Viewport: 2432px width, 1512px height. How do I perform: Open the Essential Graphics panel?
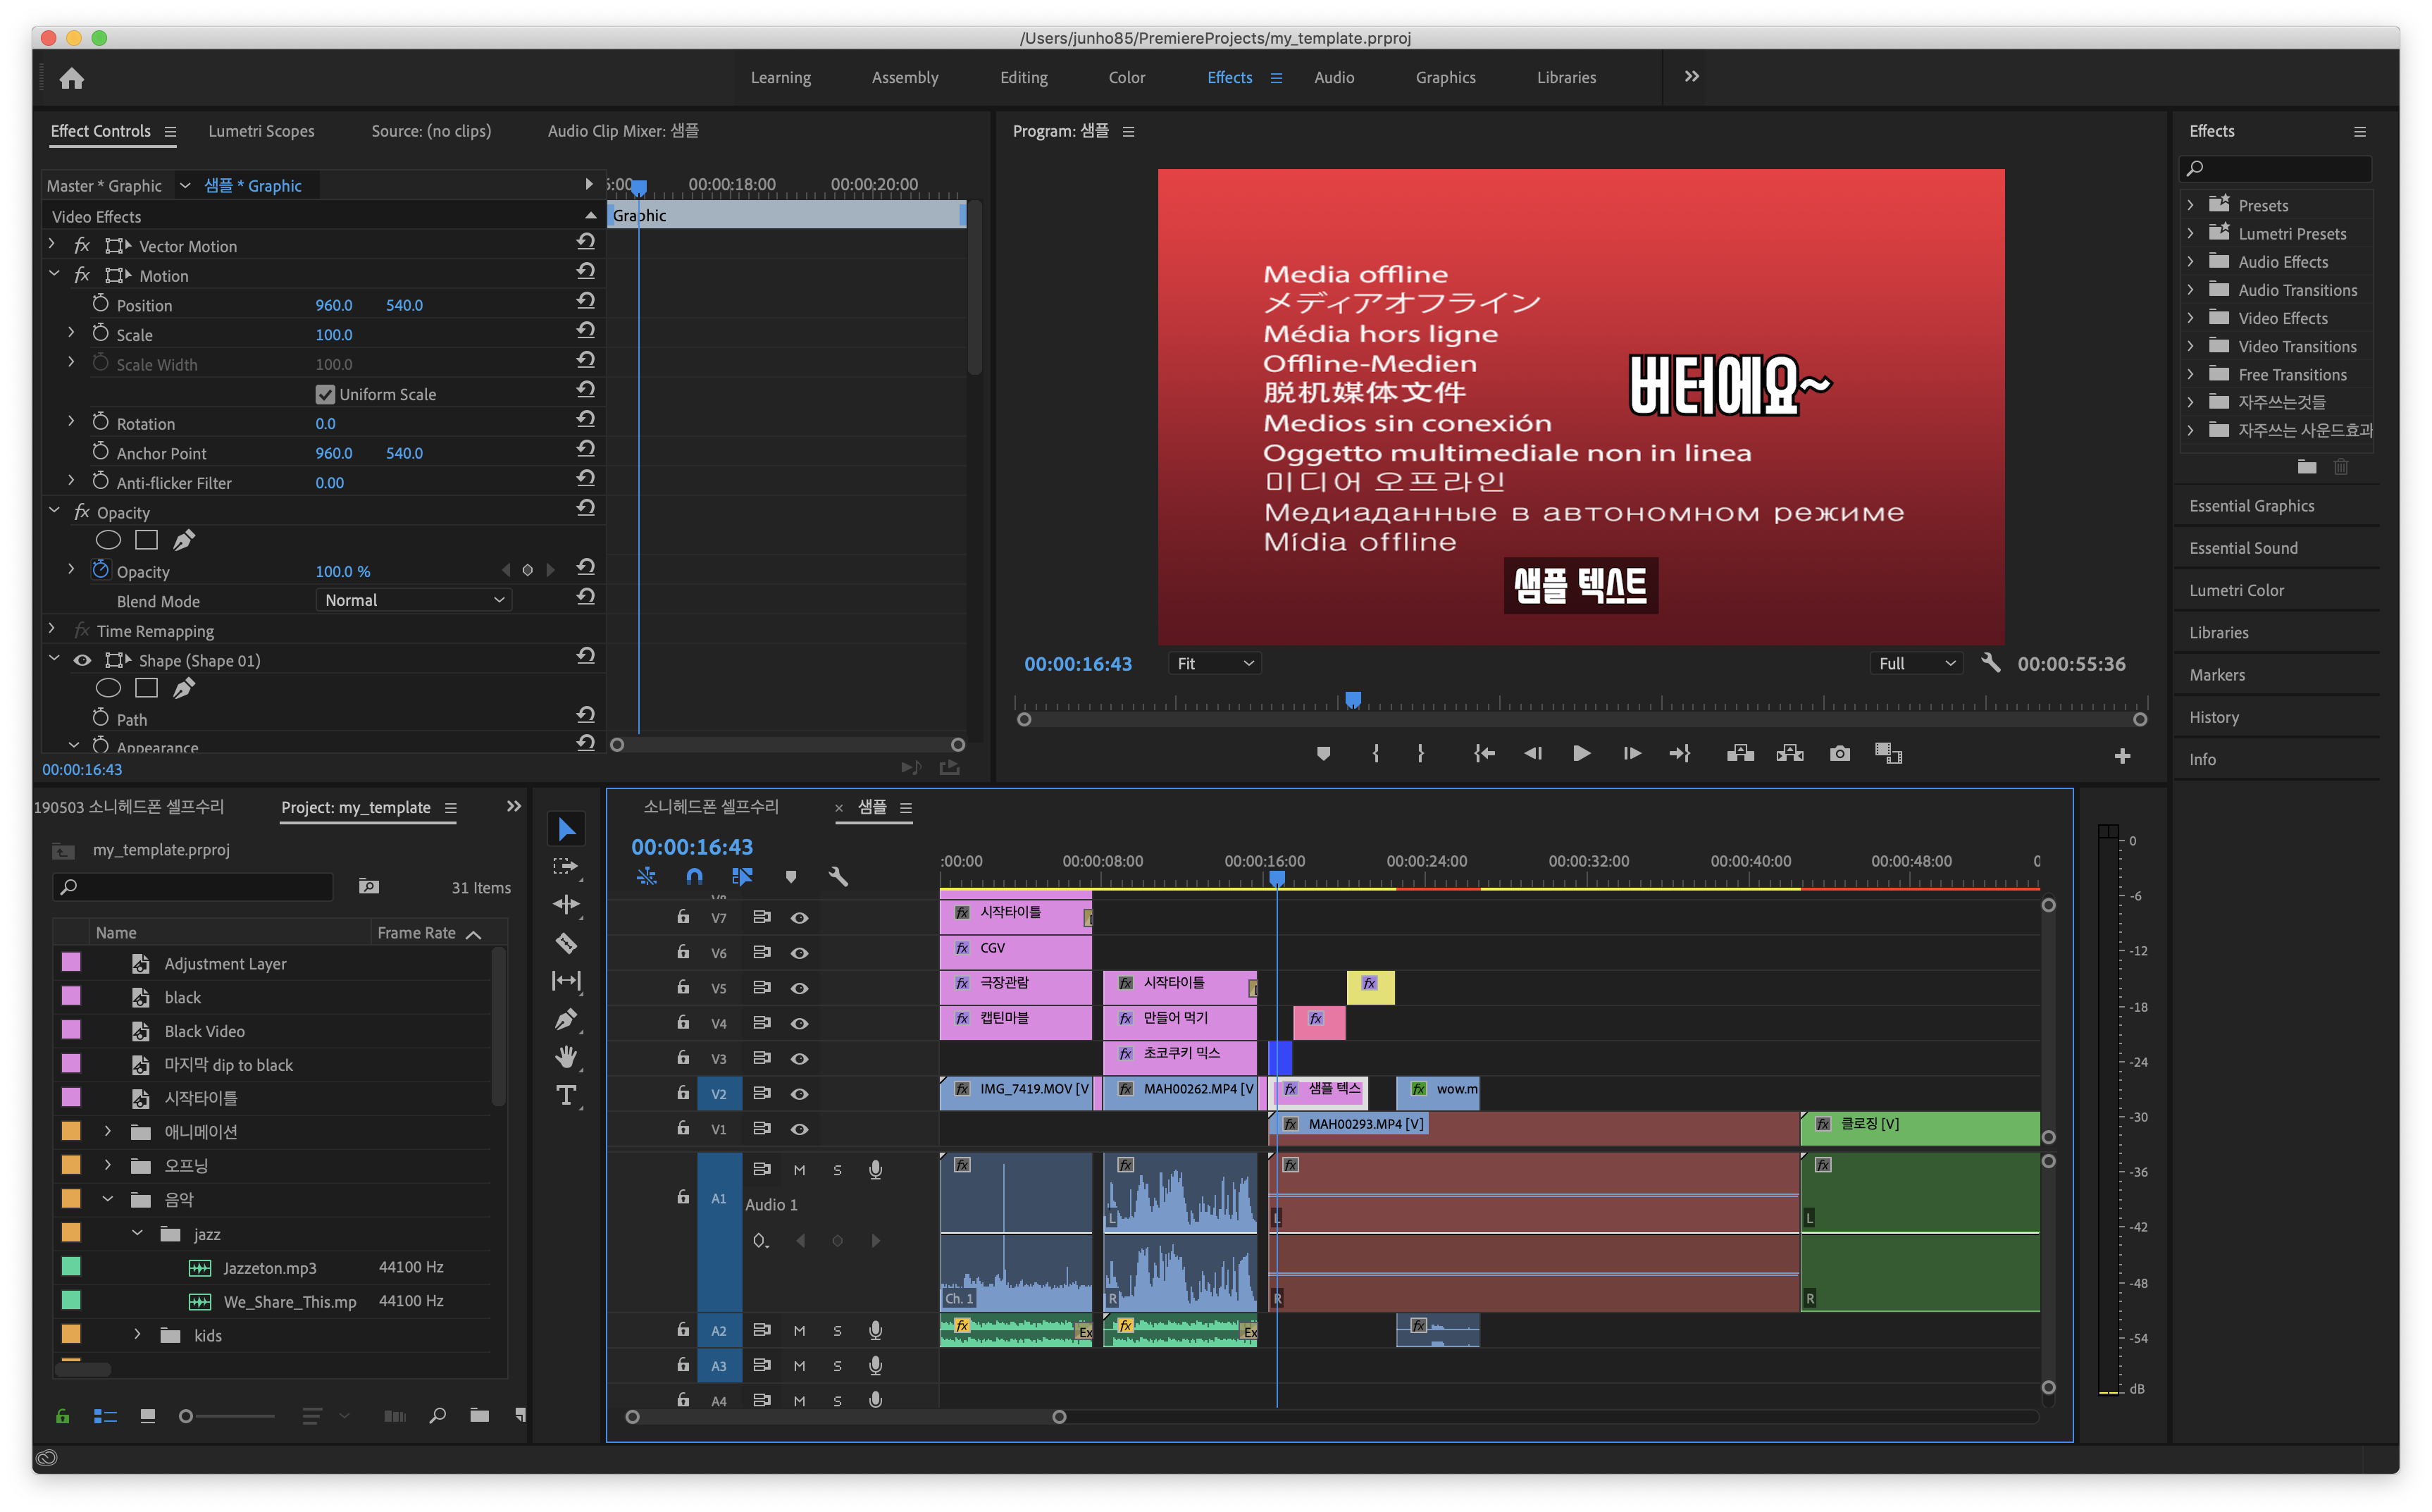pos(2251,506)
